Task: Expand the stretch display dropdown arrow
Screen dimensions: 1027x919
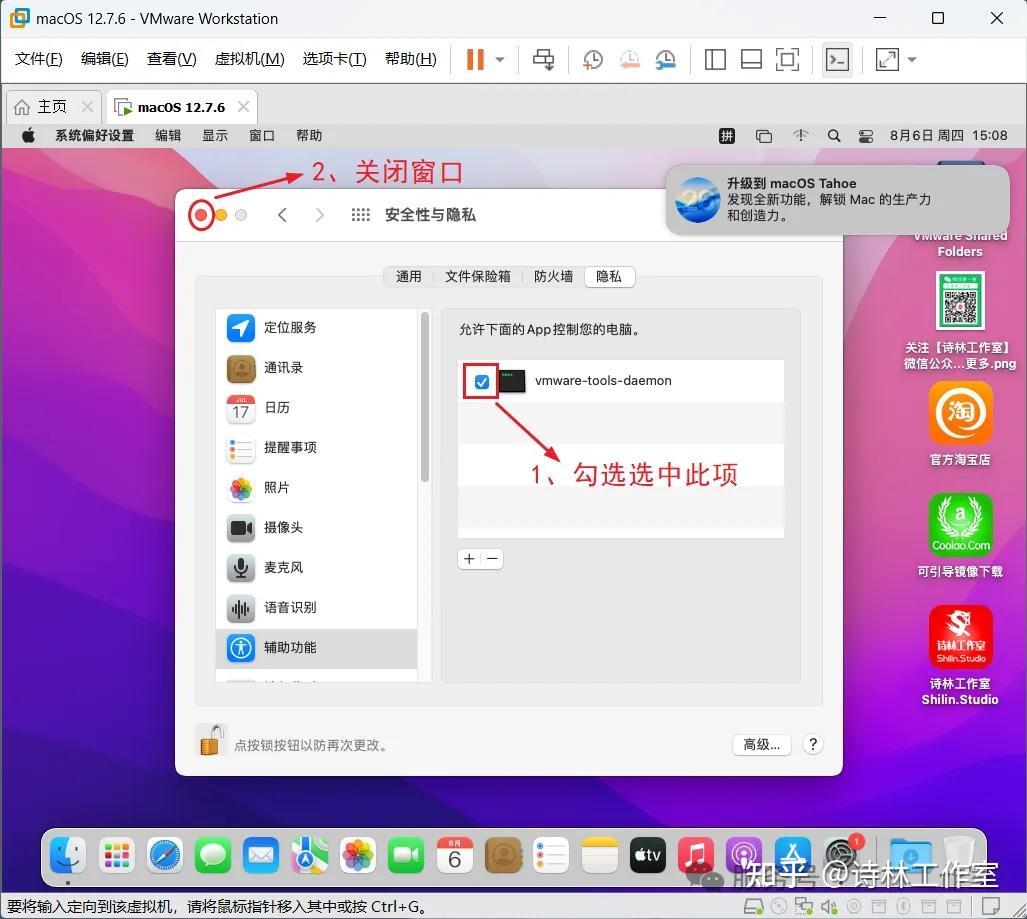Action: [x=912, y=60]
